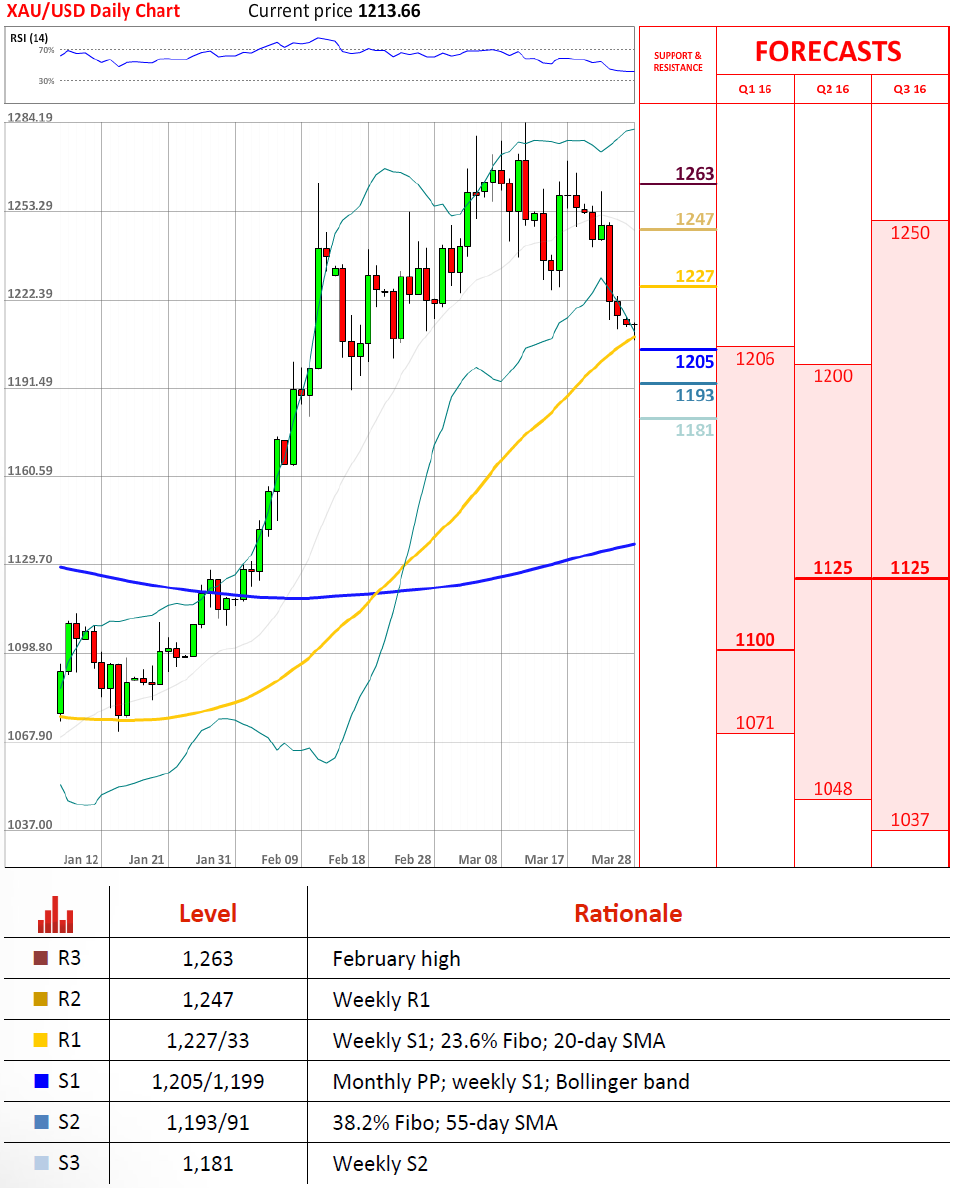
Task: Click the XAU/USD Daily Chart title
Action: (93, 11)
